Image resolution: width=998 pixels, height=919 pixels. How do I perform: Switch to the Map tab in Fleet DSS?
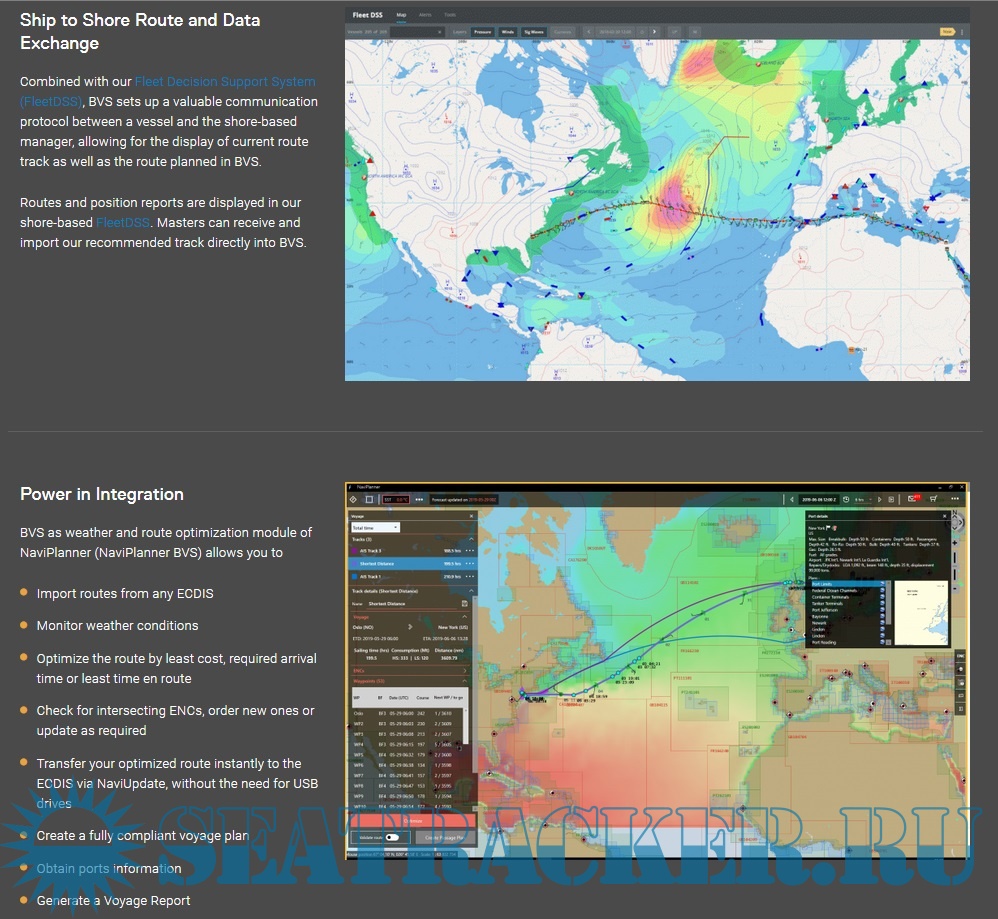pyautogui.click(x=401, y=16)
